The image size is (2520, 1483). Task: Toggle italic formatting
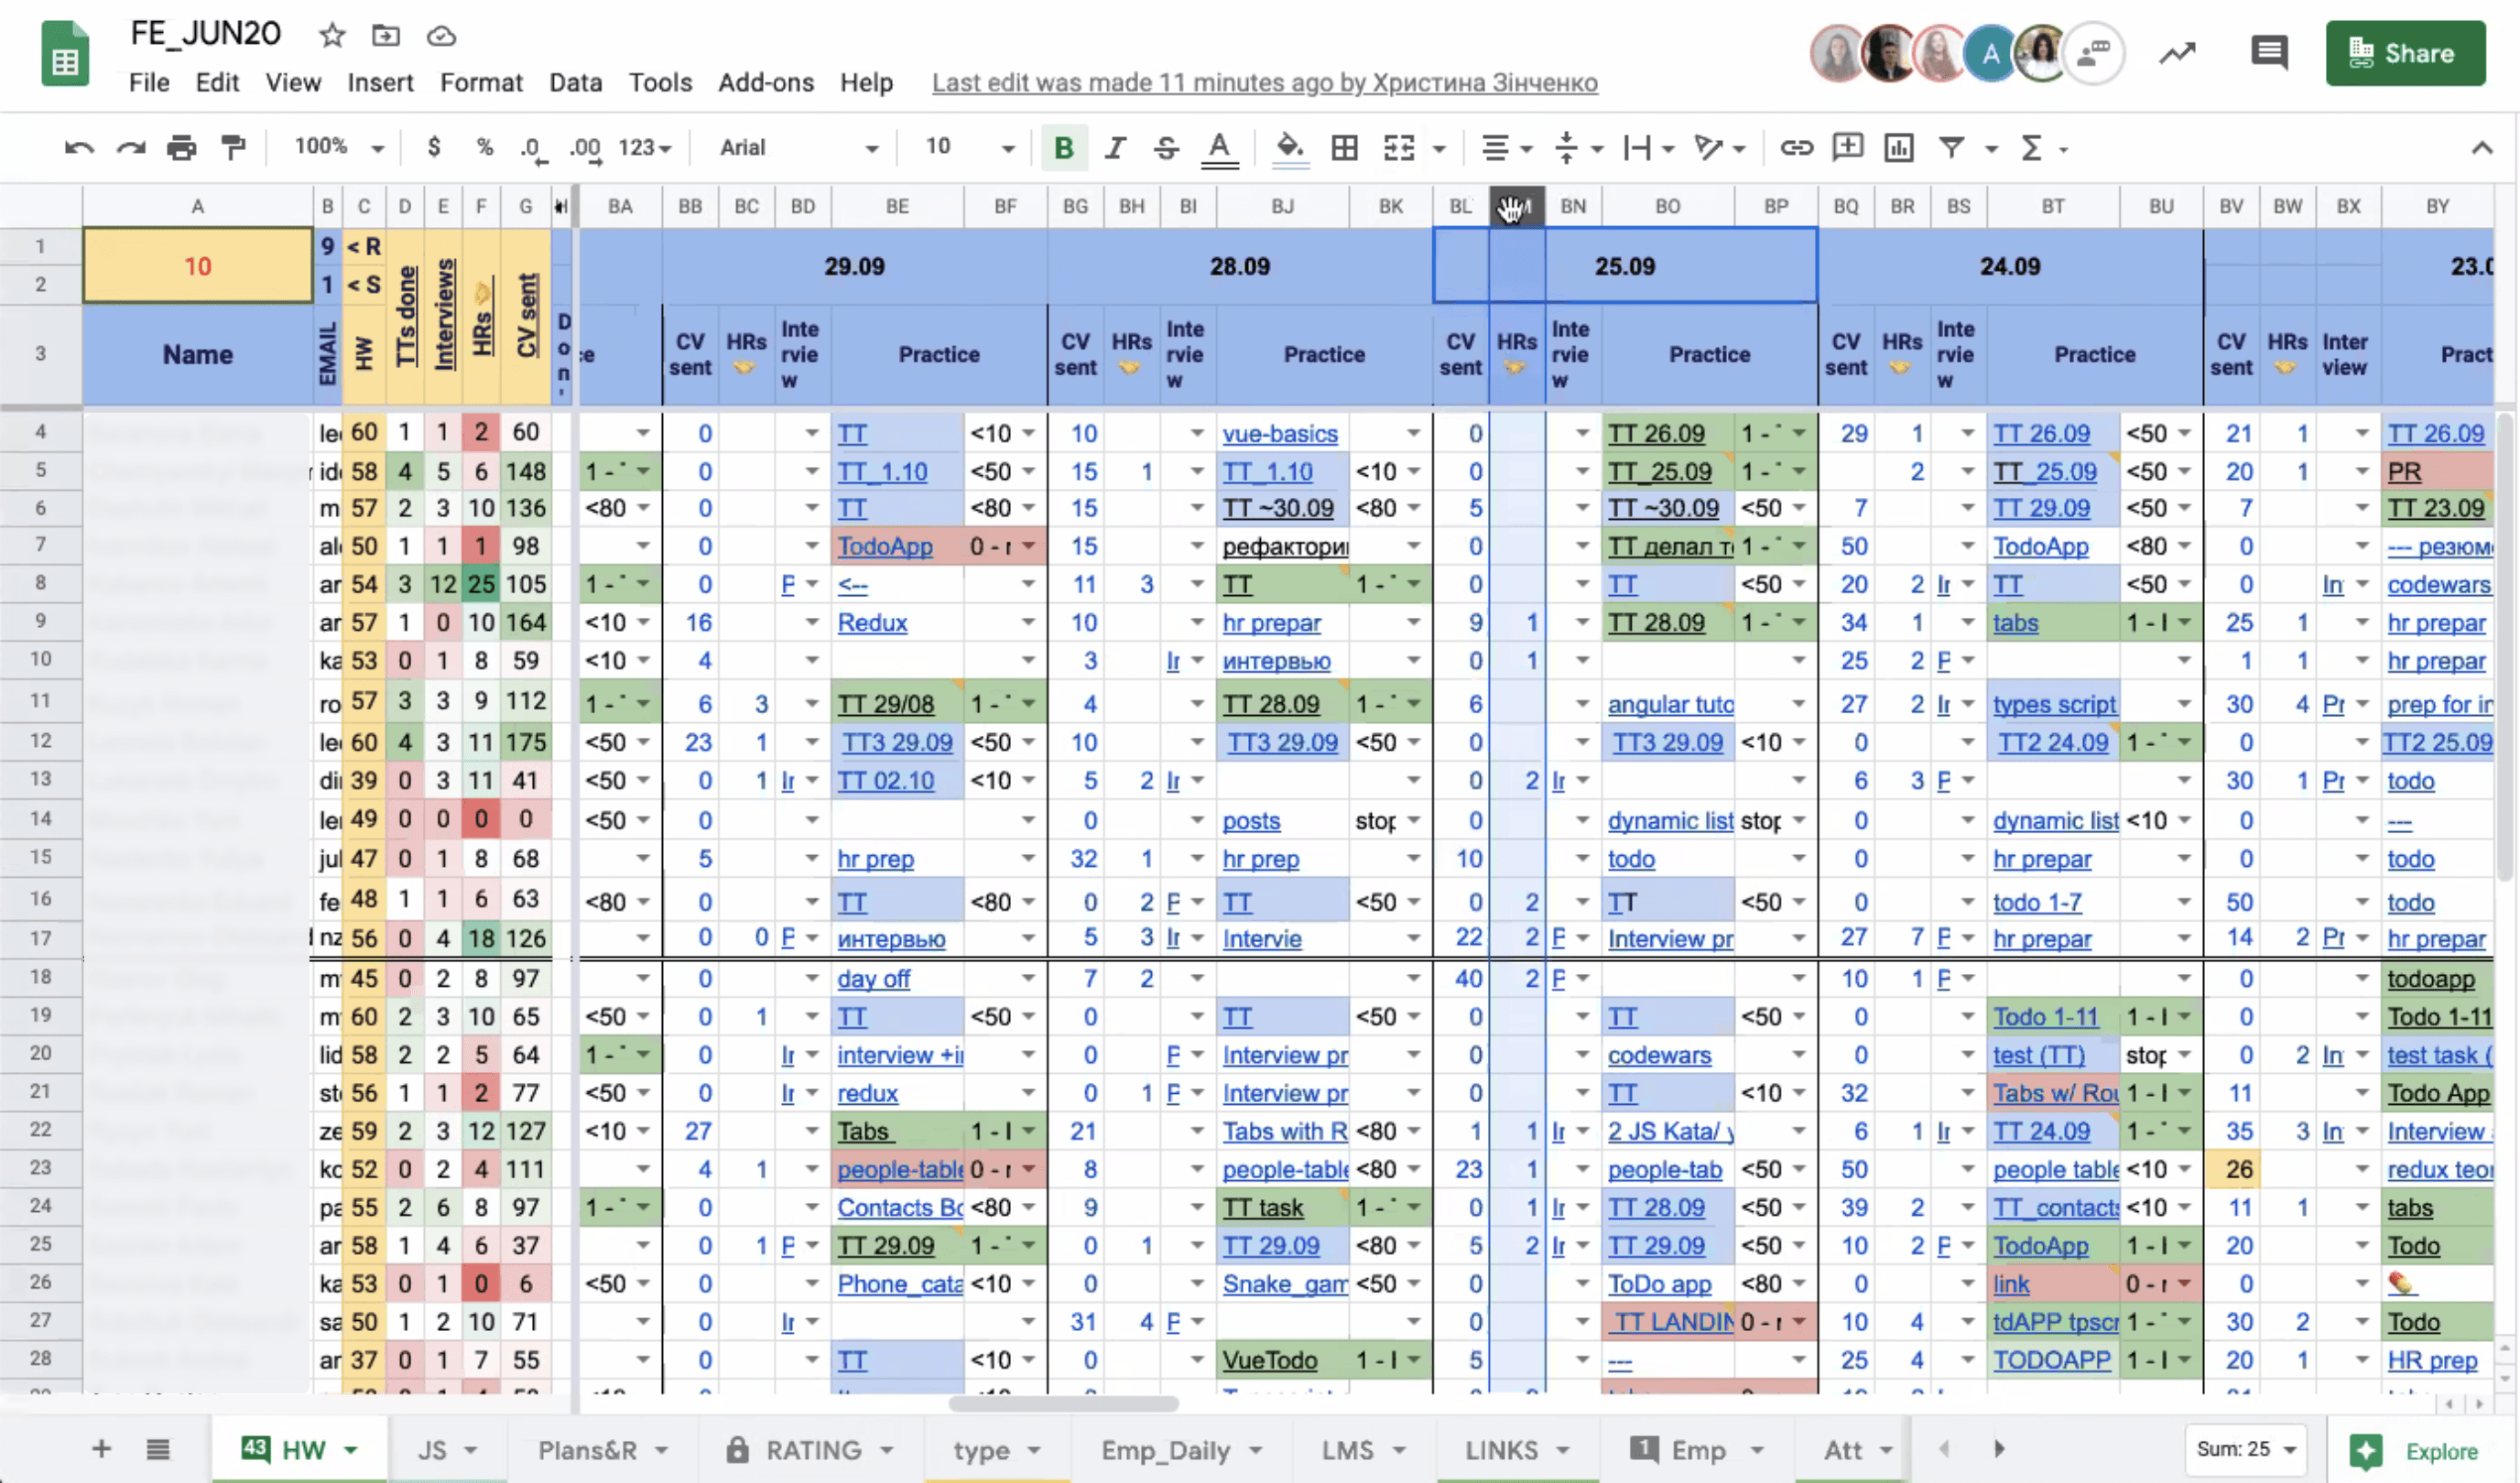pos(1114,148)
